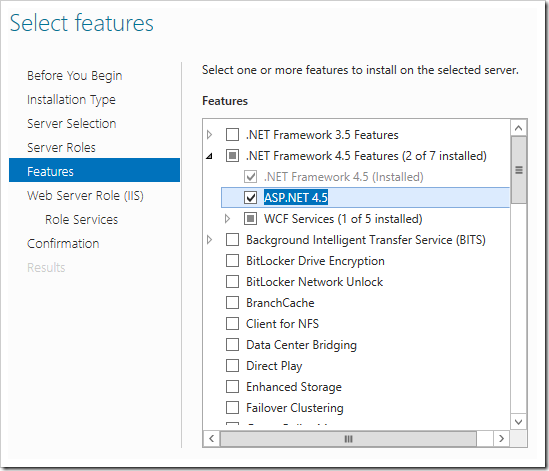Open the Before You Begin step
549x471 pixels.
pyautogui.click(x=75, y=76)
